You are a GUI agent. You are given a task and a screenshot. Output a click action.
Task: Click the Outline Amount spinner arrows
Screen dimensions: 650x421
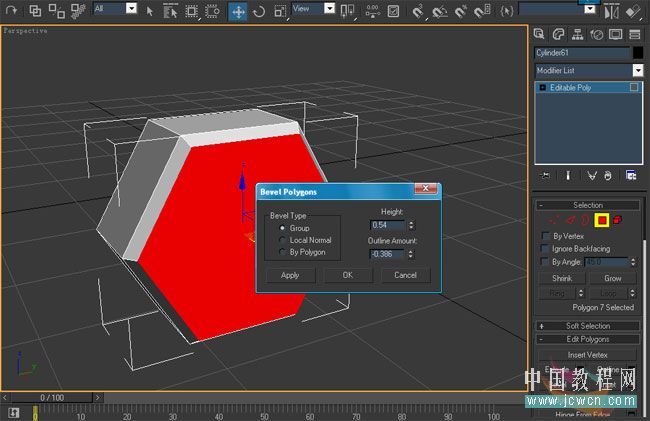410,254
